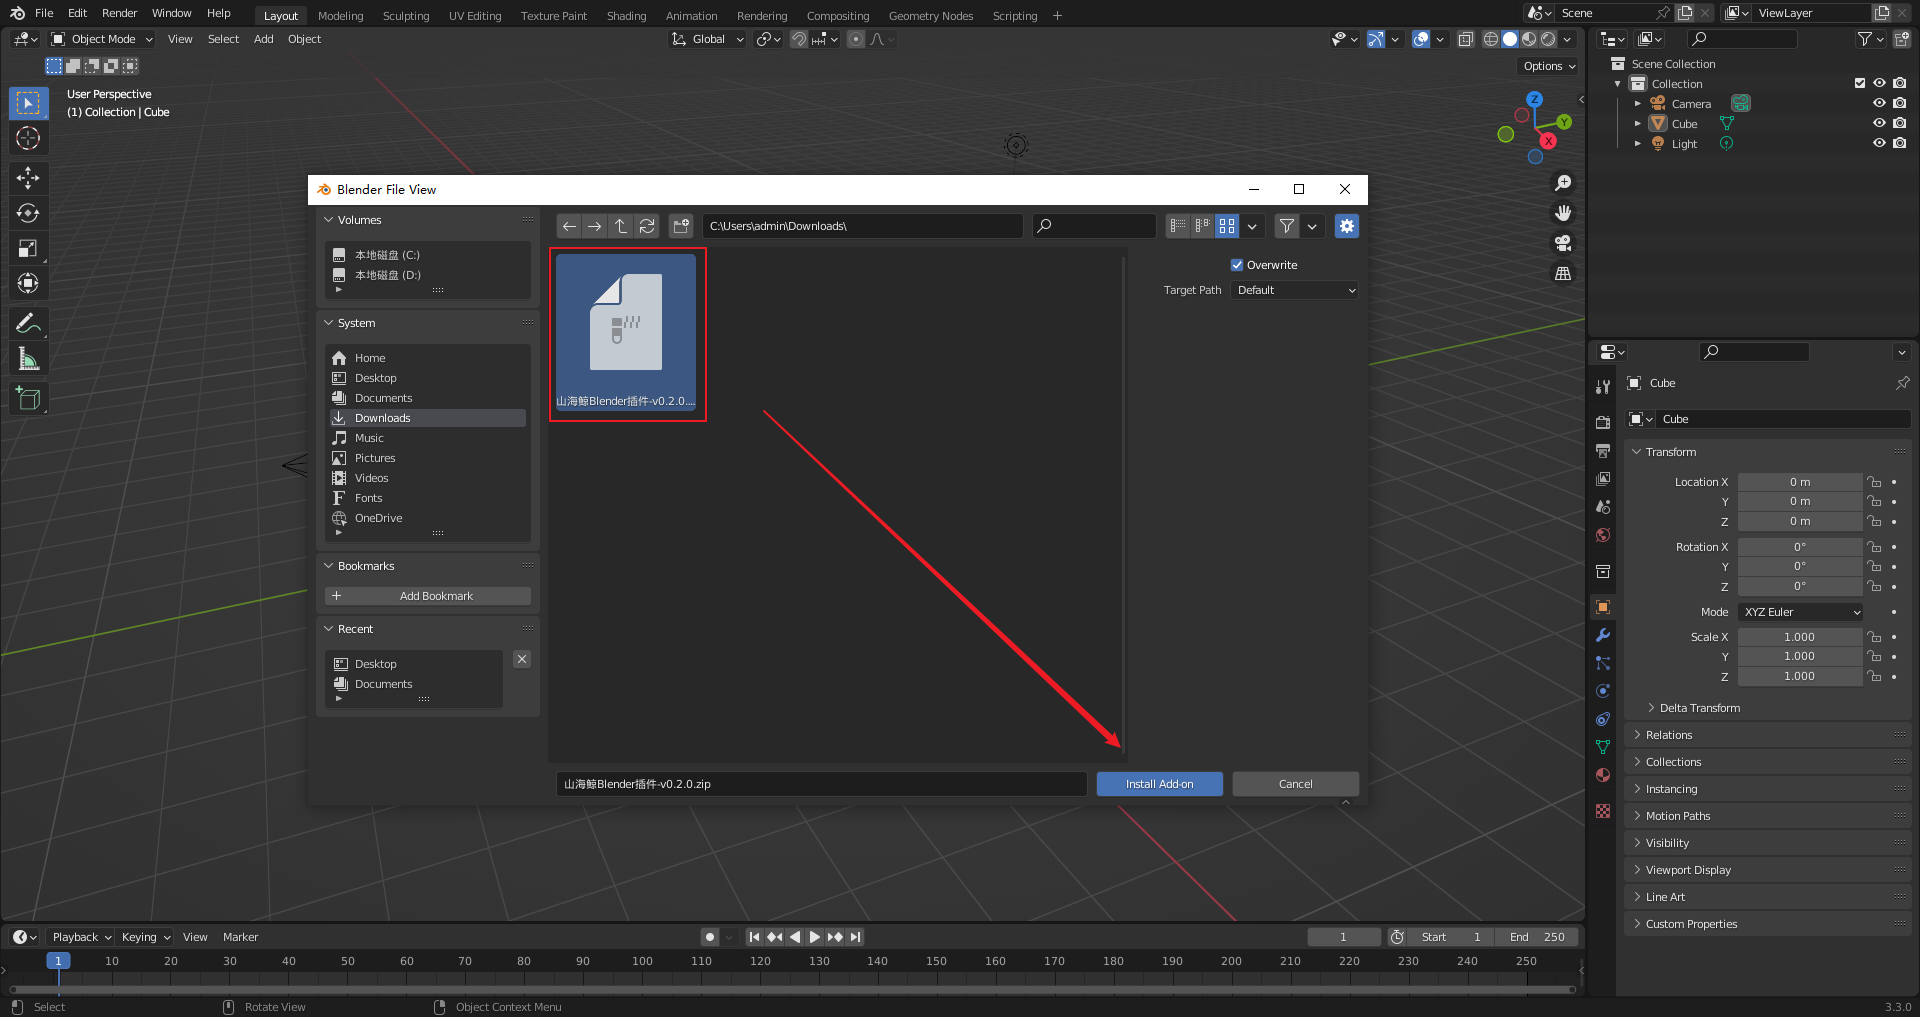Switch to Geometry Nodes workspace tab
The image size is (1920, 1017).
tap(931, 15)
